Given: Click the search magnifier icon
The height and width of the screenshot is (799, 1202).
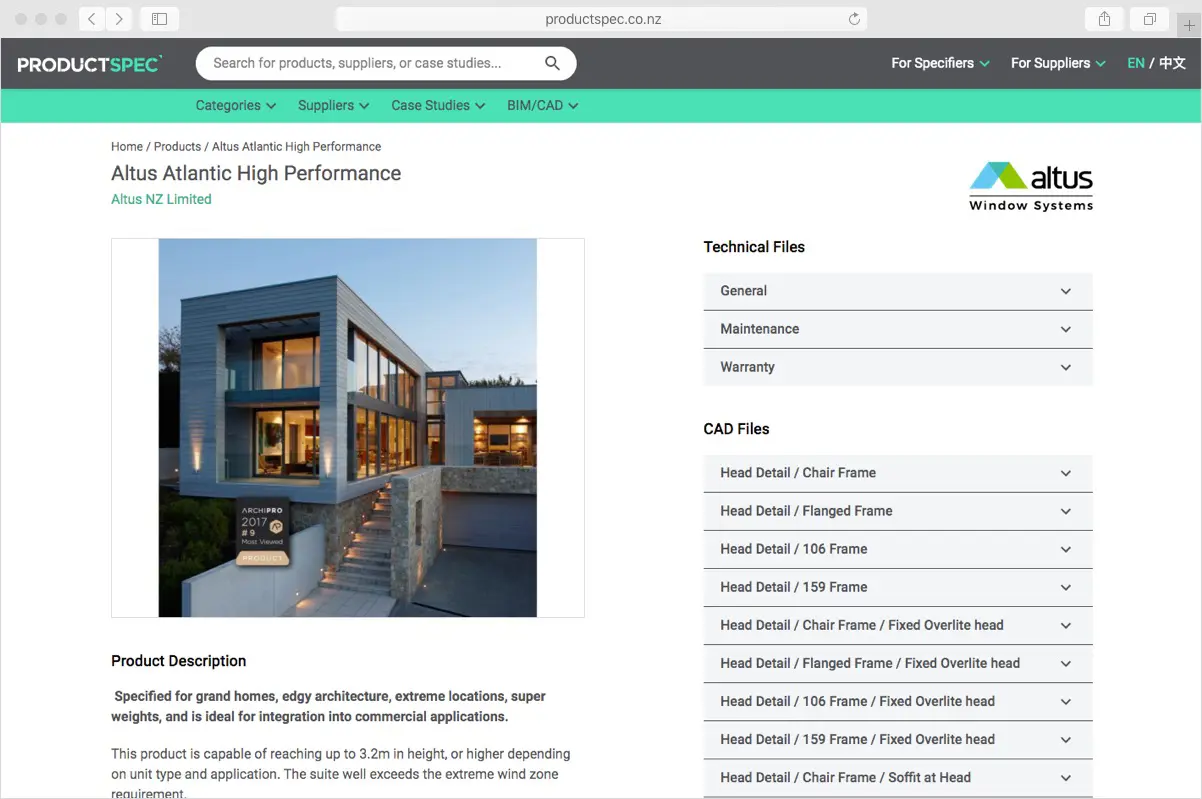Looking at the screenshot, I should coord(552,63).
